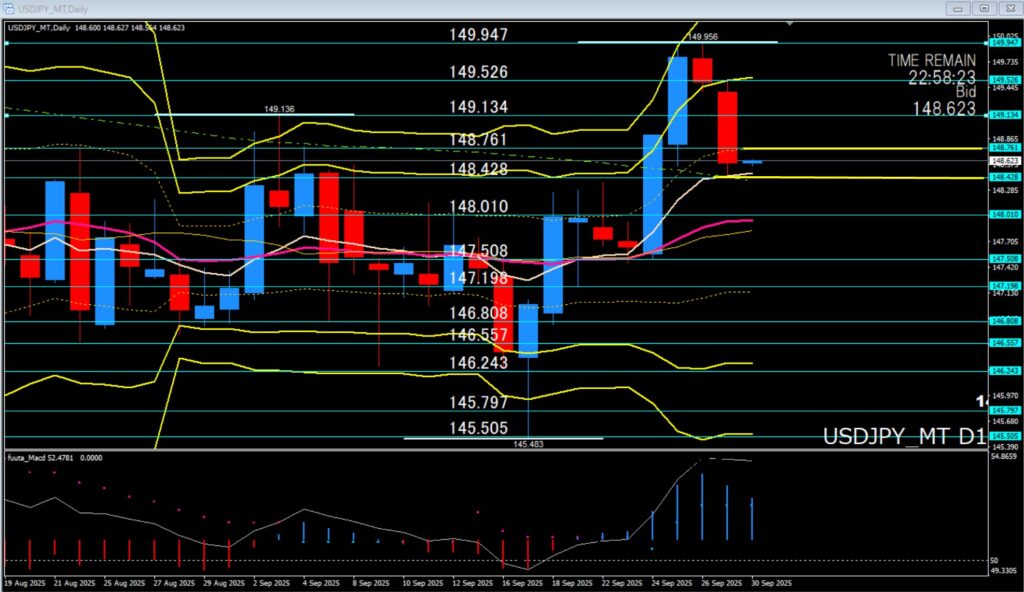Select the left anchor handle of the 149.134 line
Screen dimensions: 1024x592
7,115
